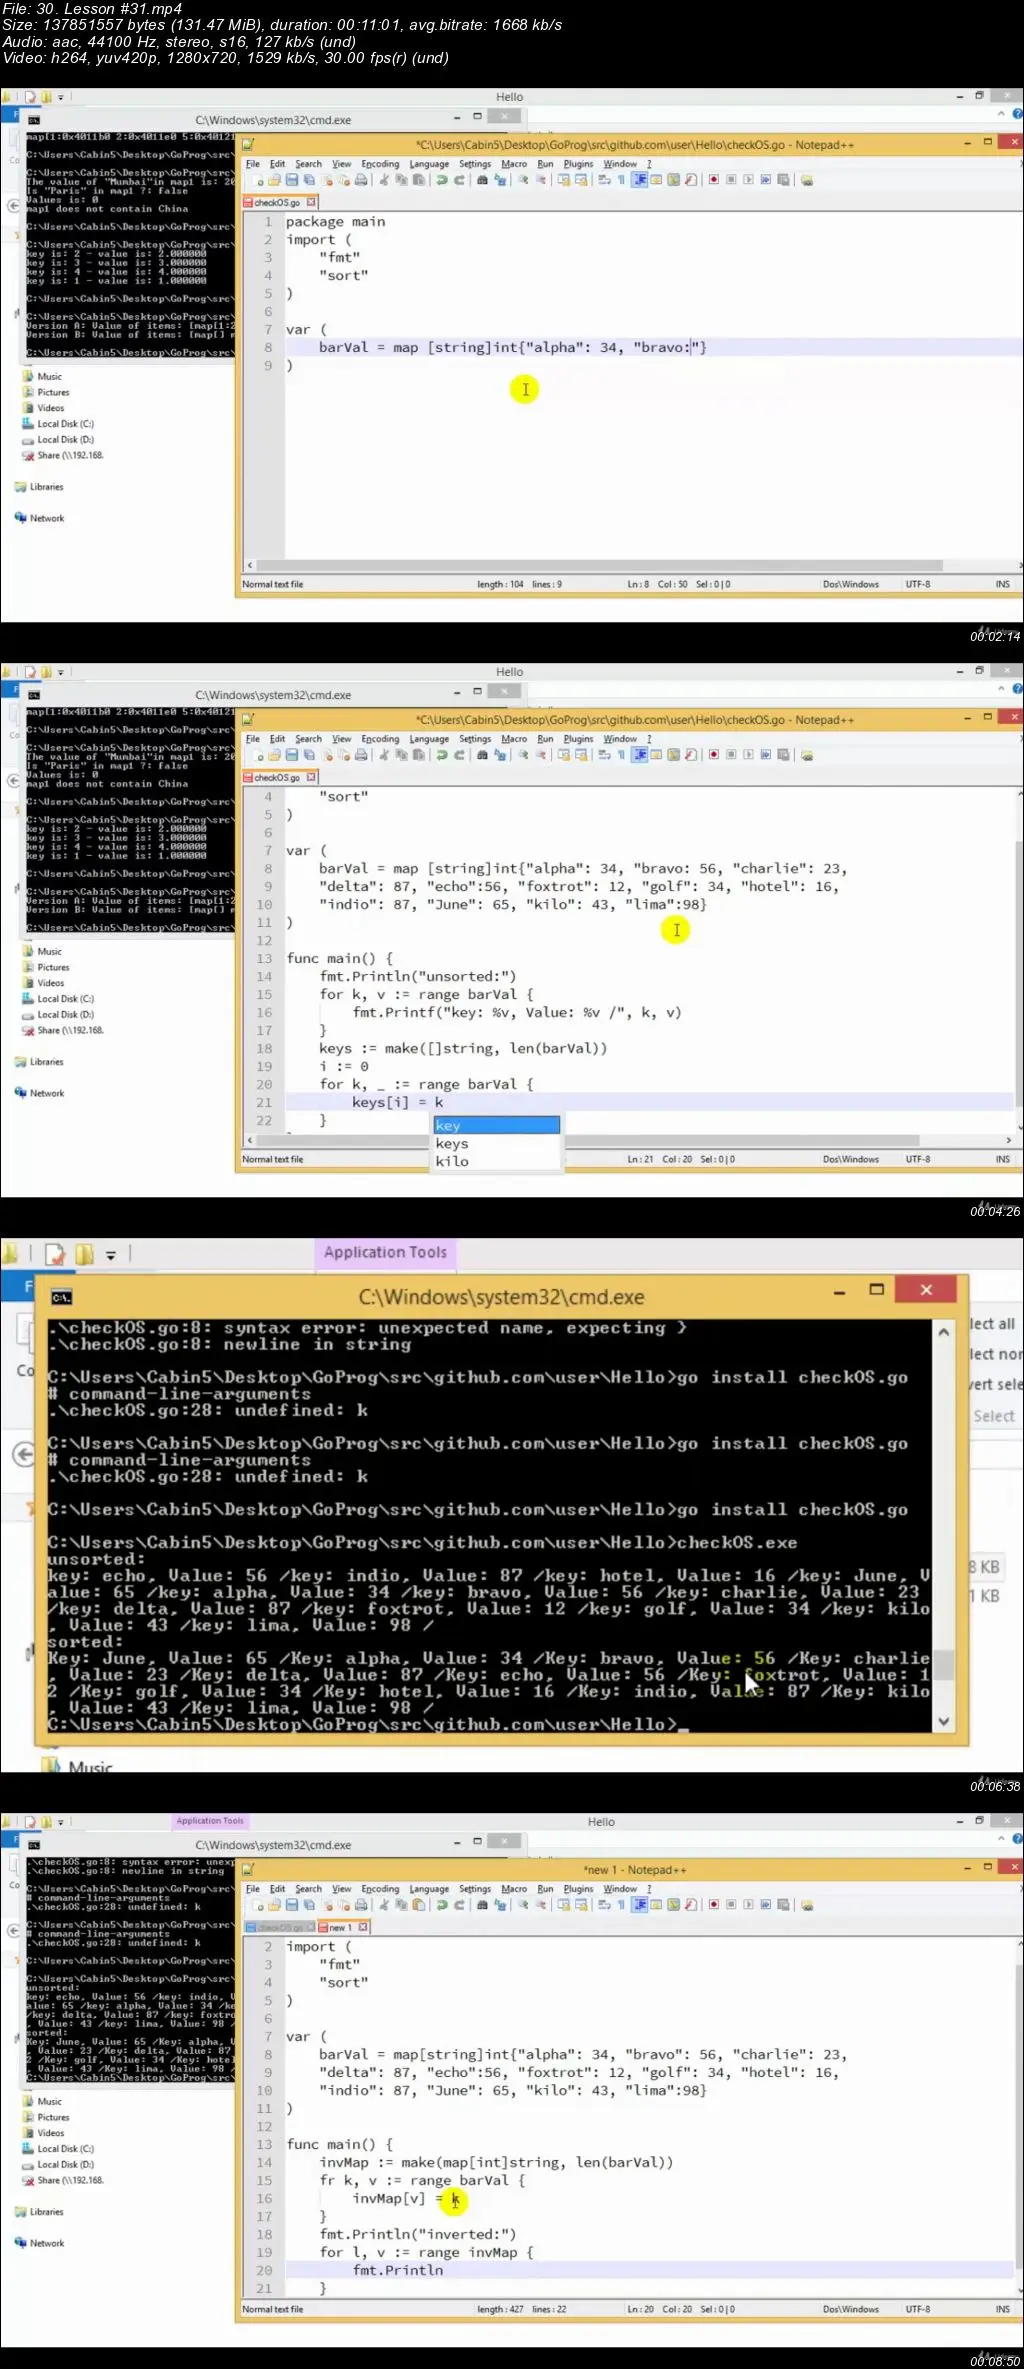Choose highlighted "key" autocomplete entry in second frame
This screenshot has width=1024, height=2369.
[x=496, y=1125]
